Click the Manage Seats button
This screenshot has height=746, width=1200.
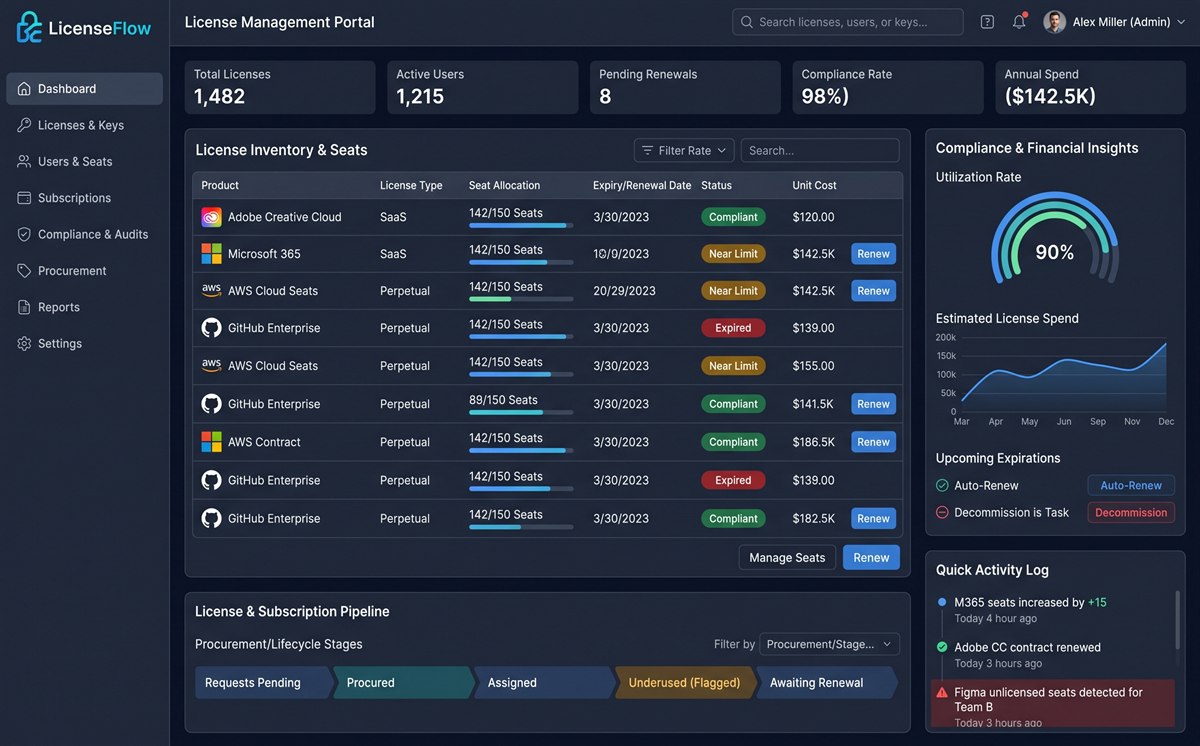point(787,558)
